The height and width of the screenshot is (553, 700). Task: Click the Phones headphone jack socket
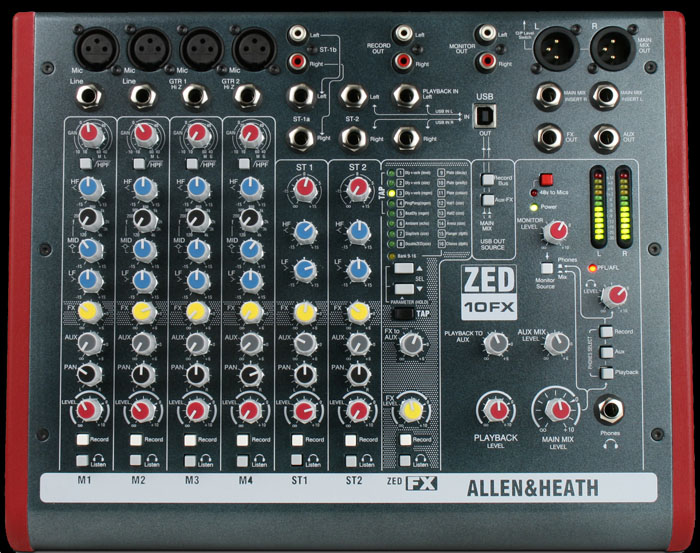point(610,410)
